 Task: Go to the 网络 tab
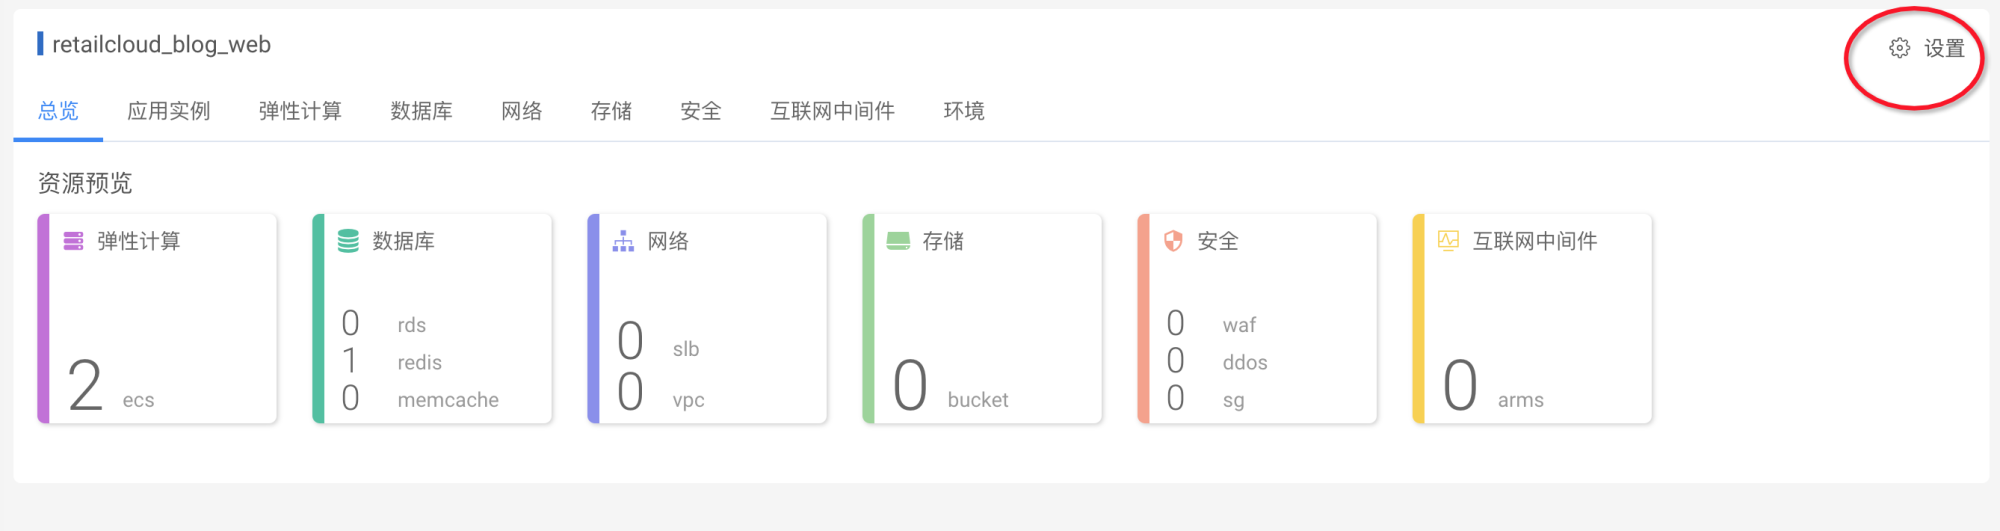click(522, 111)
